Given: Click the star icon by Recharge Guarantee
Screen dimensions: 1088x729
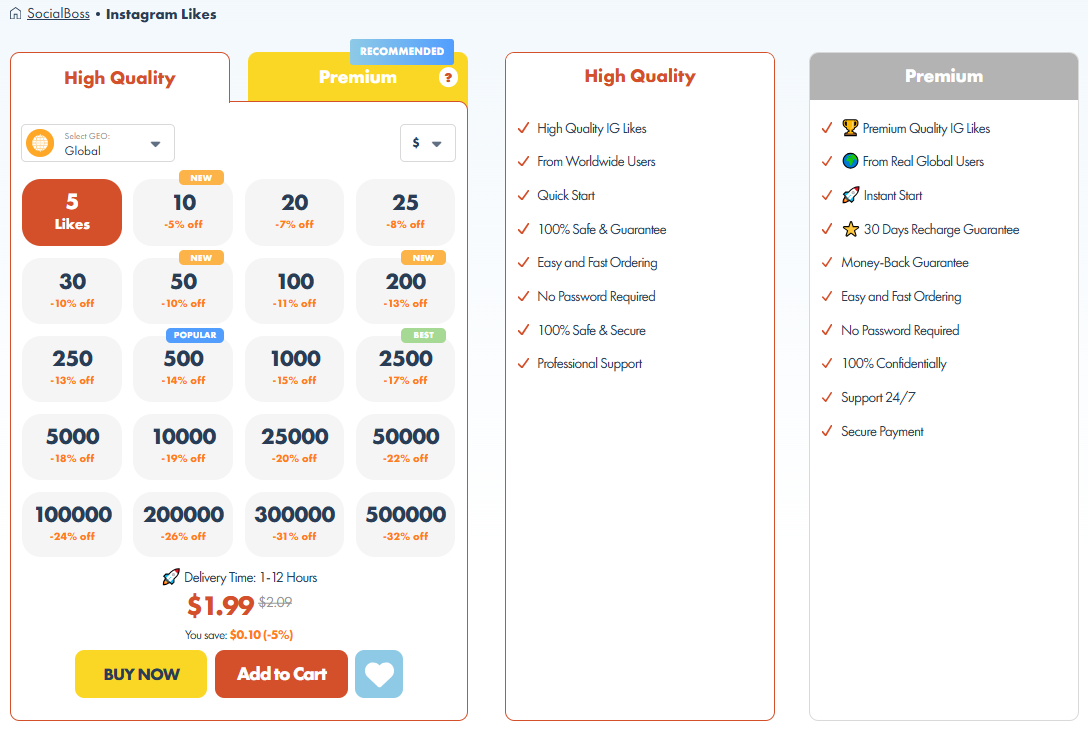Looking at the screenshot, I should (850, 229).
